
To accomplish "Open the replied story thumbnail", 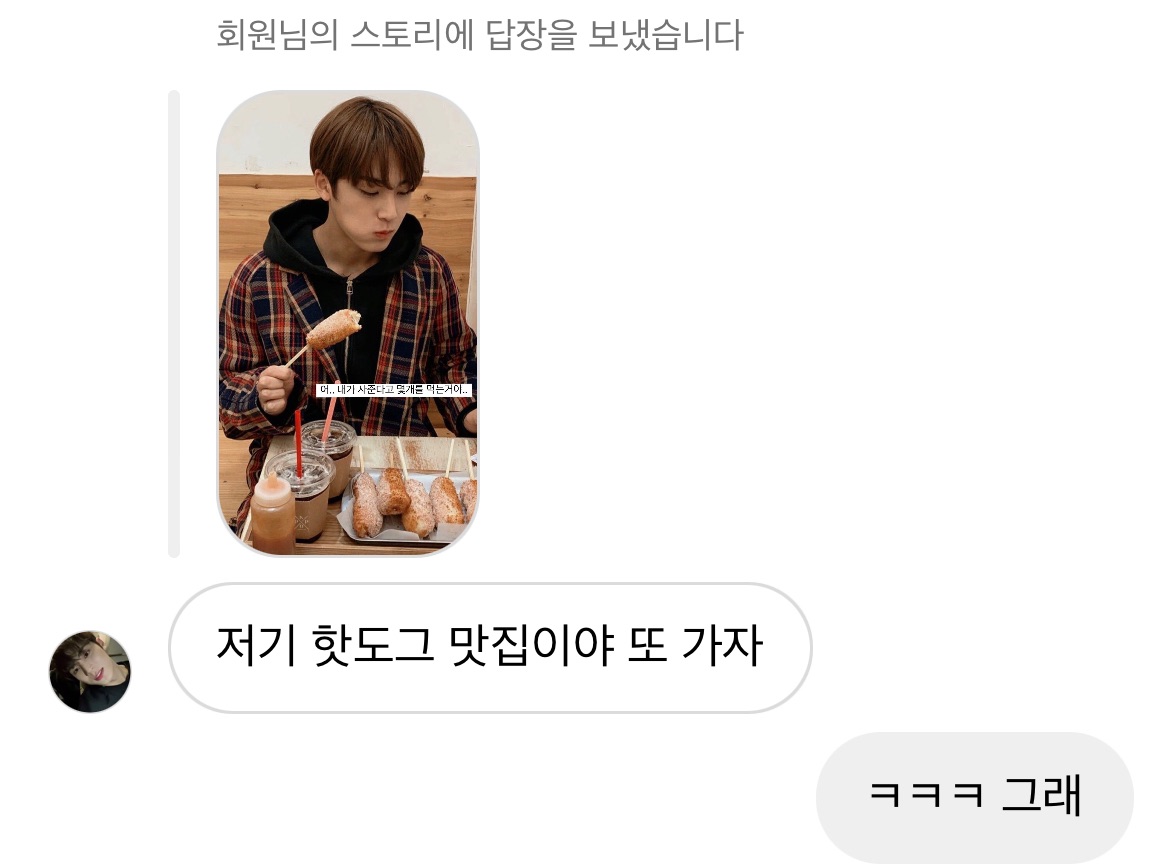I will [x=348, y=323].
